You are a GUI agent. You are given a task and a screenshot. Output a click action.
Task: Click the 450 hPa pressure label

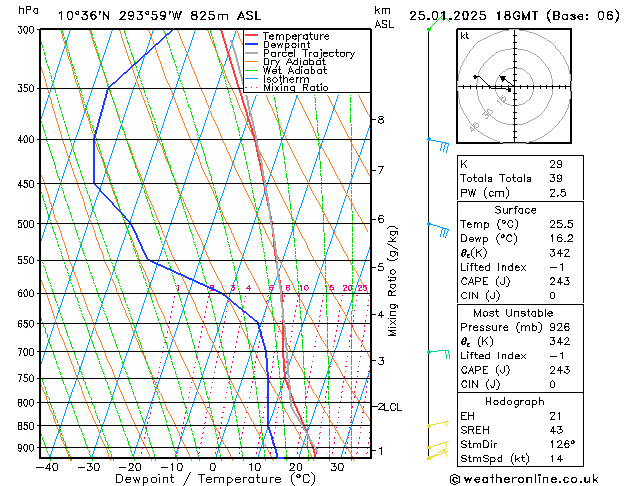coord(28,184)
